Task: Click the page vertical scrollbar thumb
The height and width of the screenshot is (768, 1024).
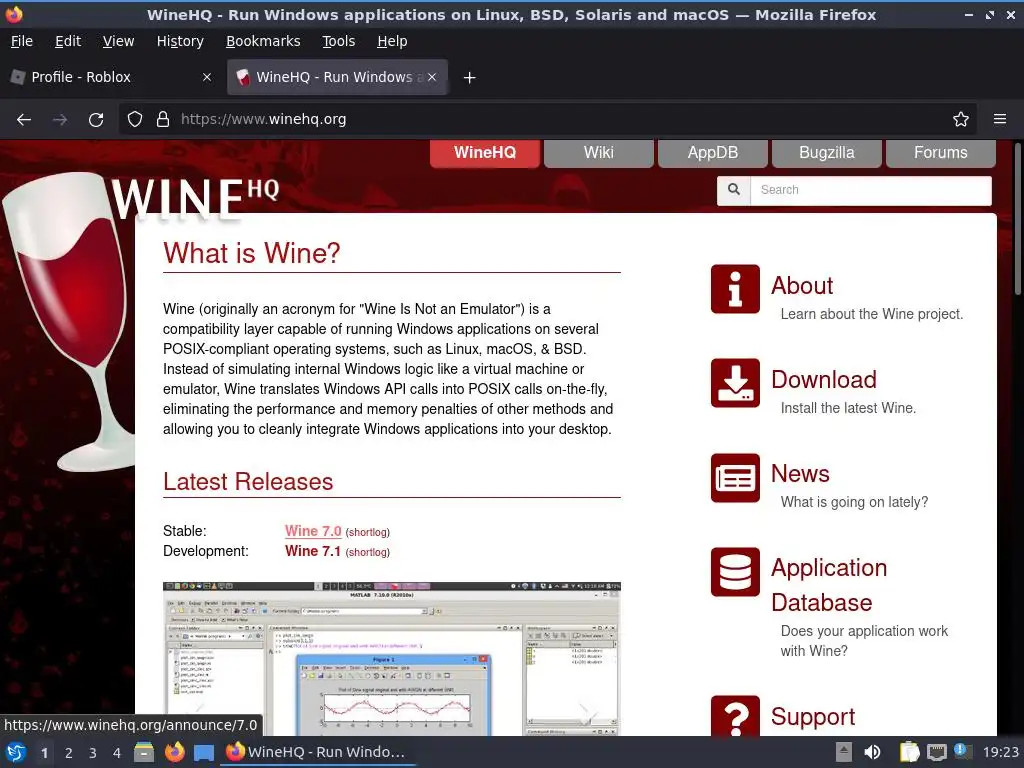Action: [1017, 219]
